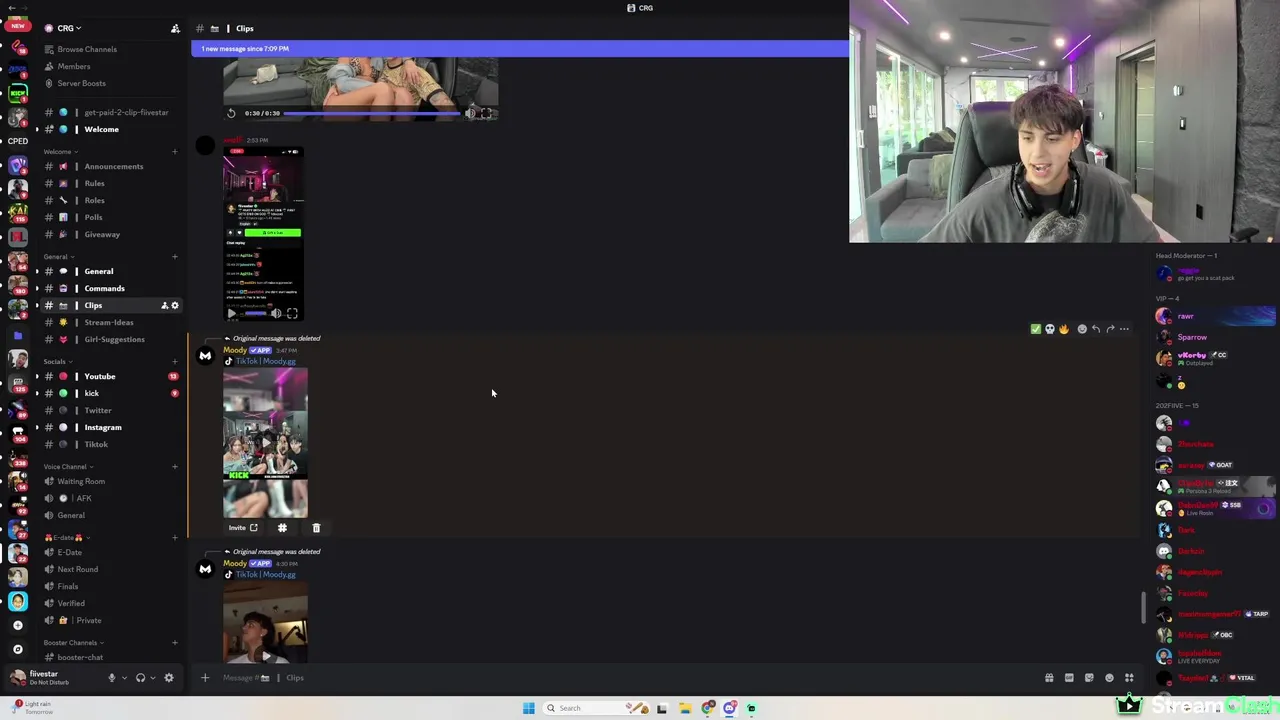
Task: Collapse the E-date category
Action: (x=66, y=537)
